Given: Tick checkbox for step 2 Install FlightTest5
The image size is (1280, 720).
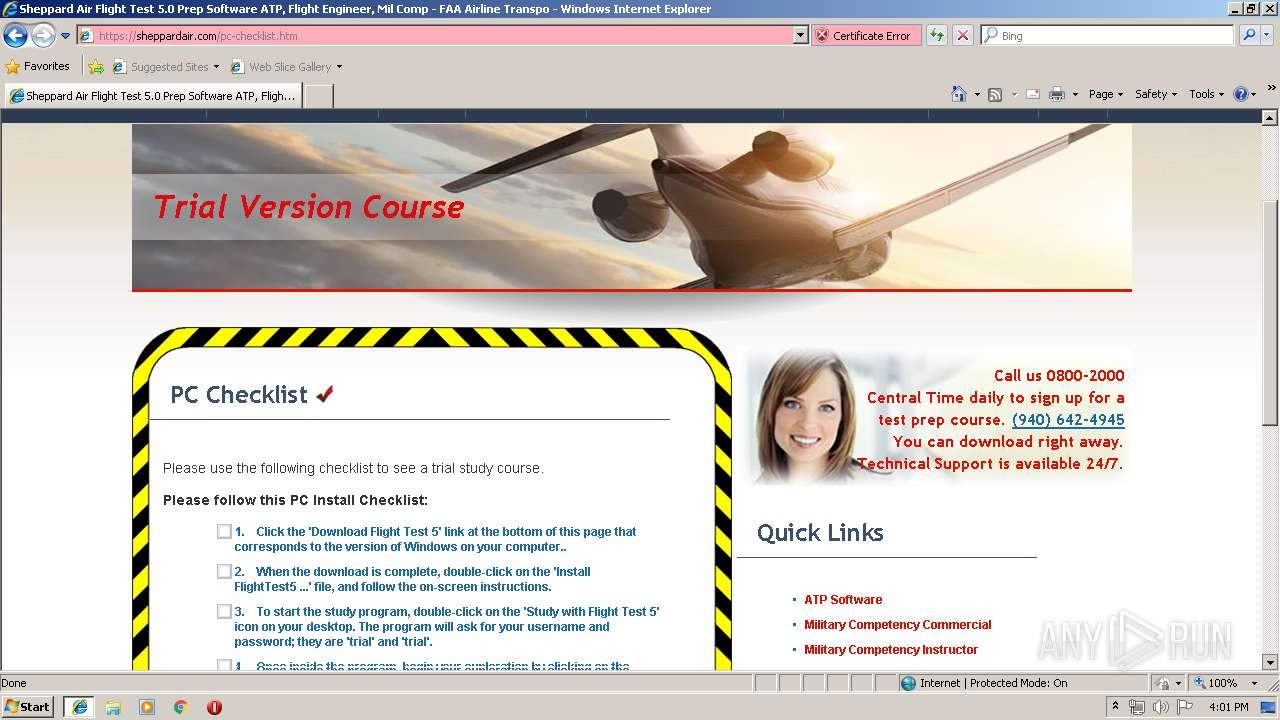Looking at the screenshot, I should (x=224, y=571).
